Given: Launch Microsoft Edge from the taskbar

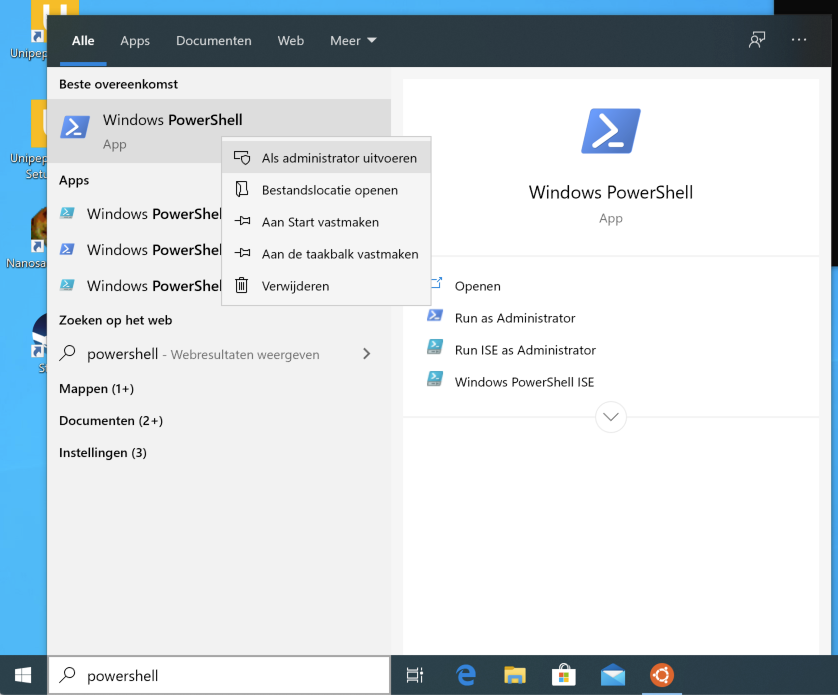Looking at the screenshot, I should point(466,677).
